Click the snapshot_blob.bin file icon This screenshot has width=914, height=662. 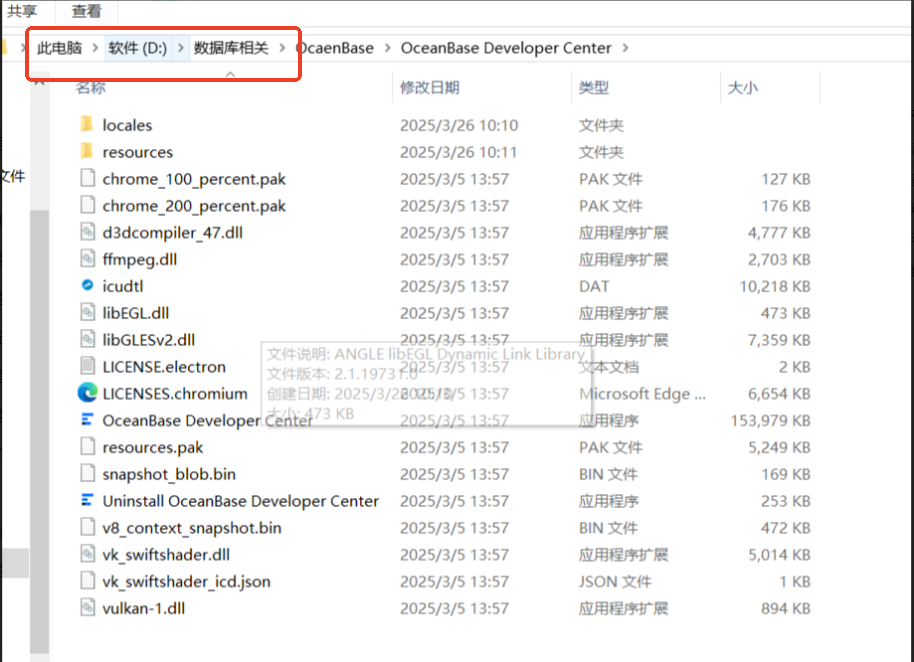click(x=87, y=473)
